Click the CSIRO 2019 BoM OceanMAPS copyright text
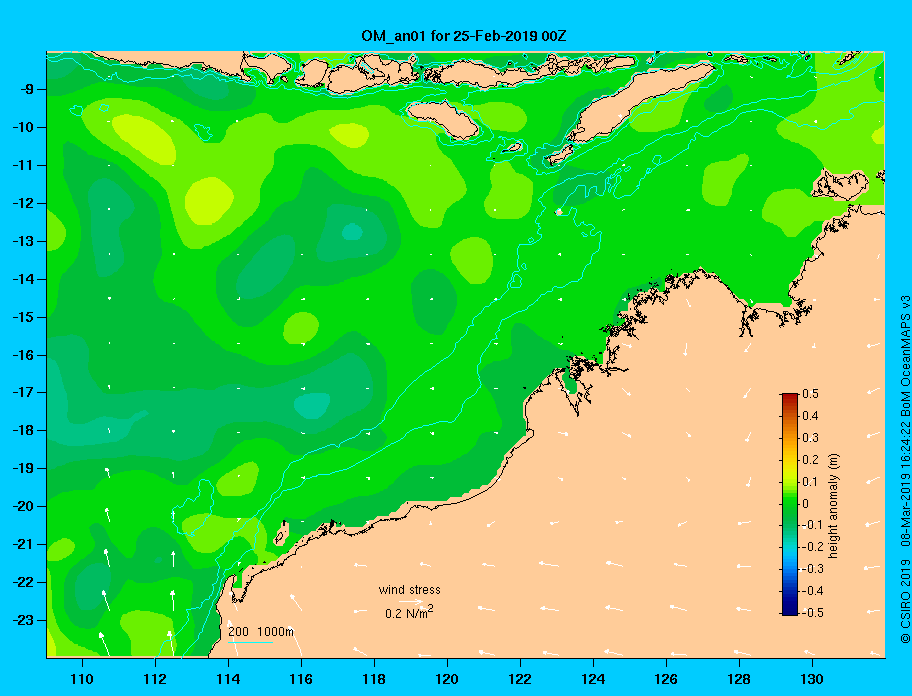 pyautogui.click(x=905, y=469)
